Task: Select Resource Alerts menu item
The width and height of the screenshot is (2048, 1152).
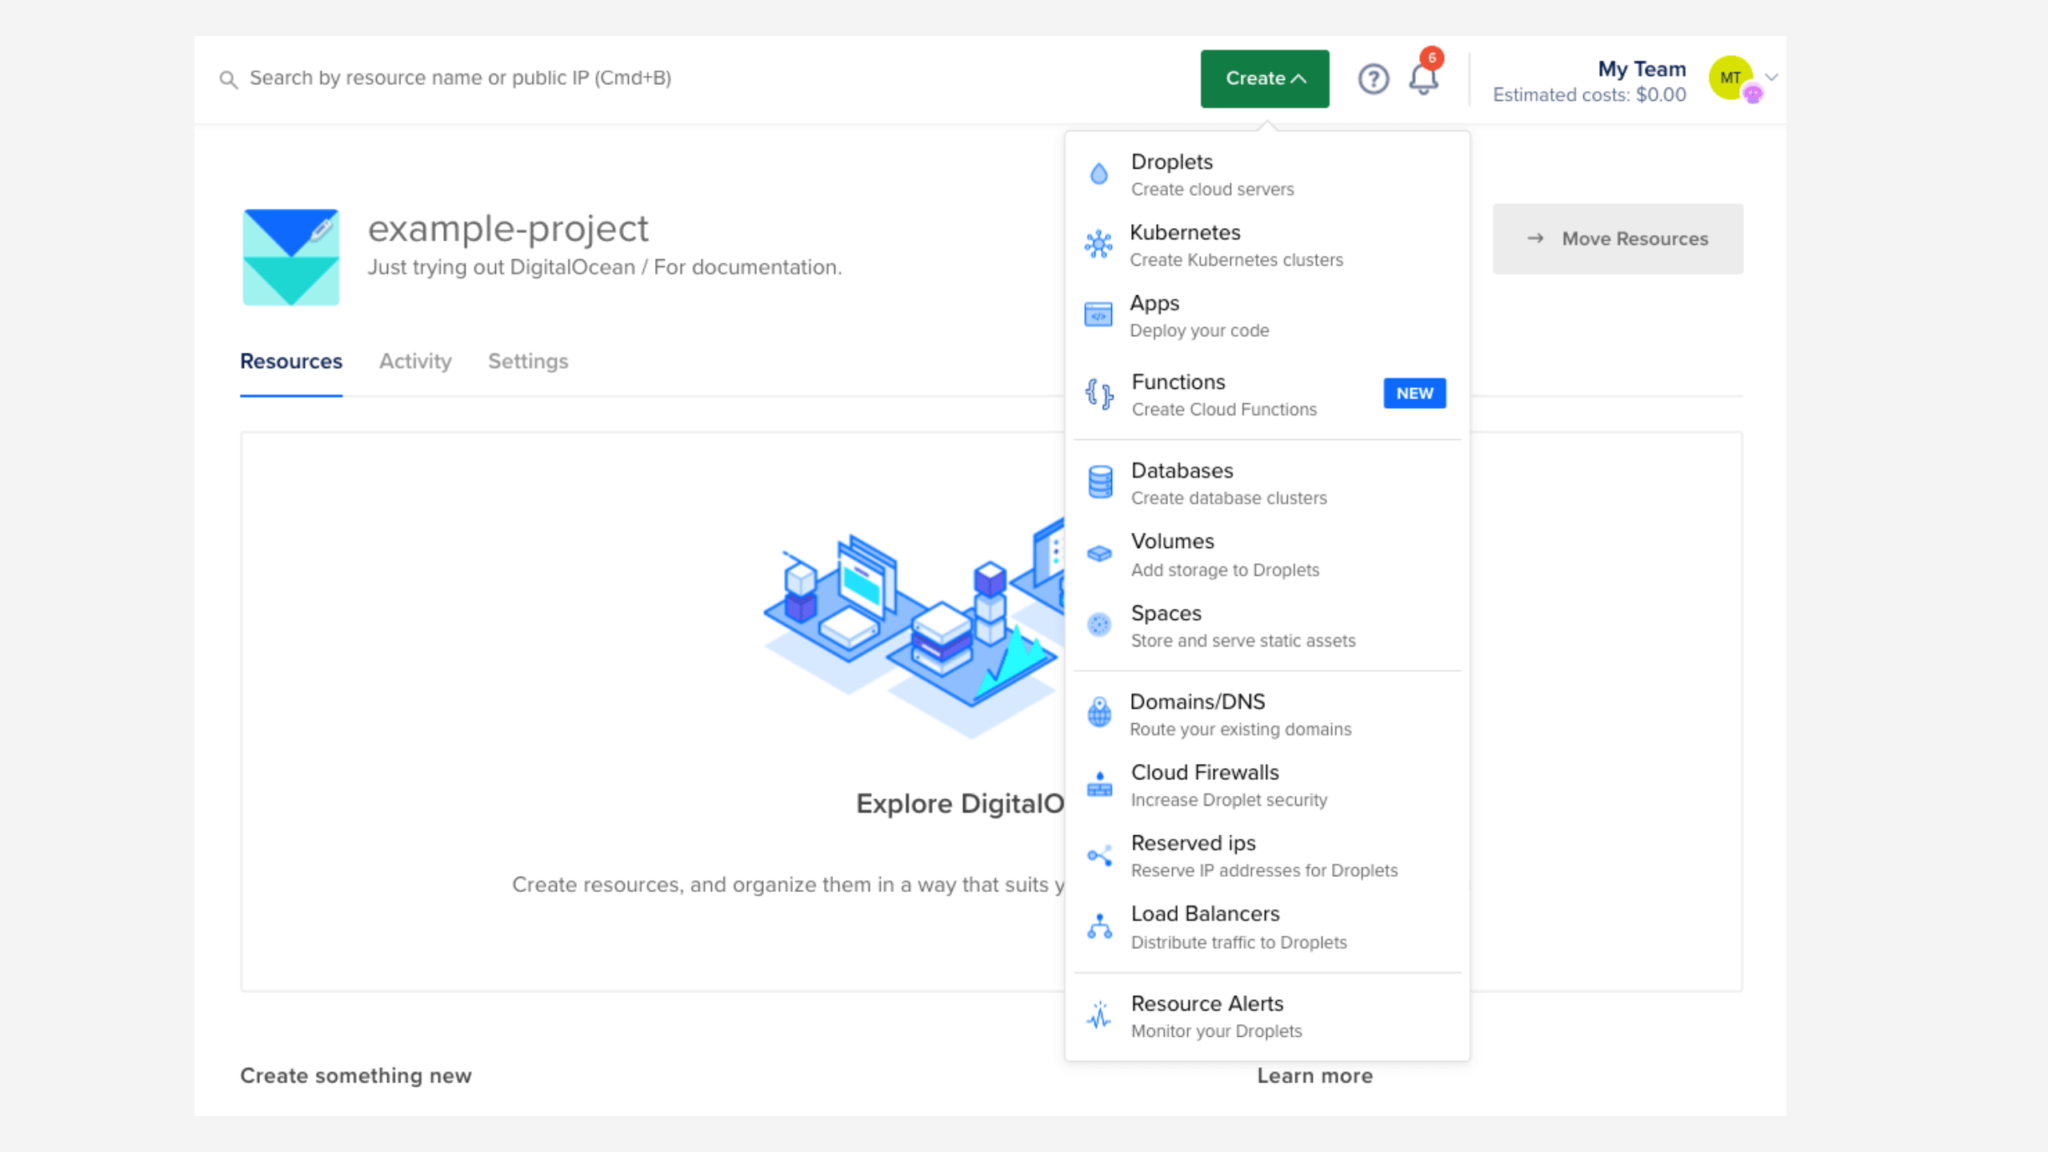Action: tap(1267, 1016)
